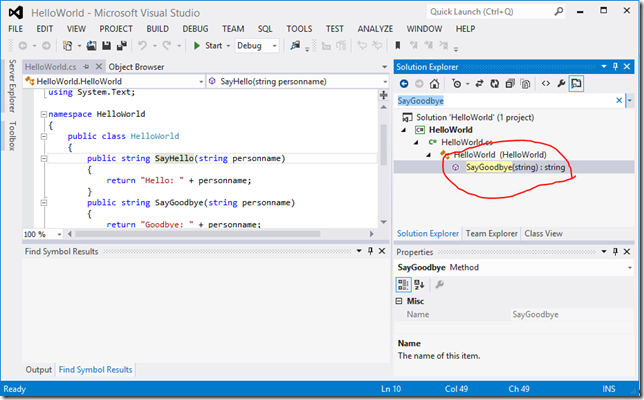Click the New Project toolbar icon
644x400 pixels.
(x=67, y=46)
